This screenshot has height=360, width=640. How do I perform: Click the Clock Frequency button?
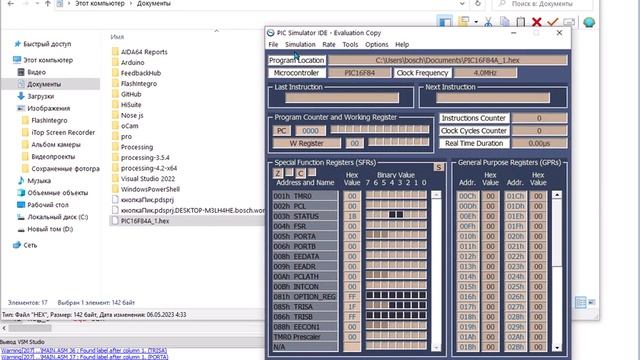tap(422, 73)
